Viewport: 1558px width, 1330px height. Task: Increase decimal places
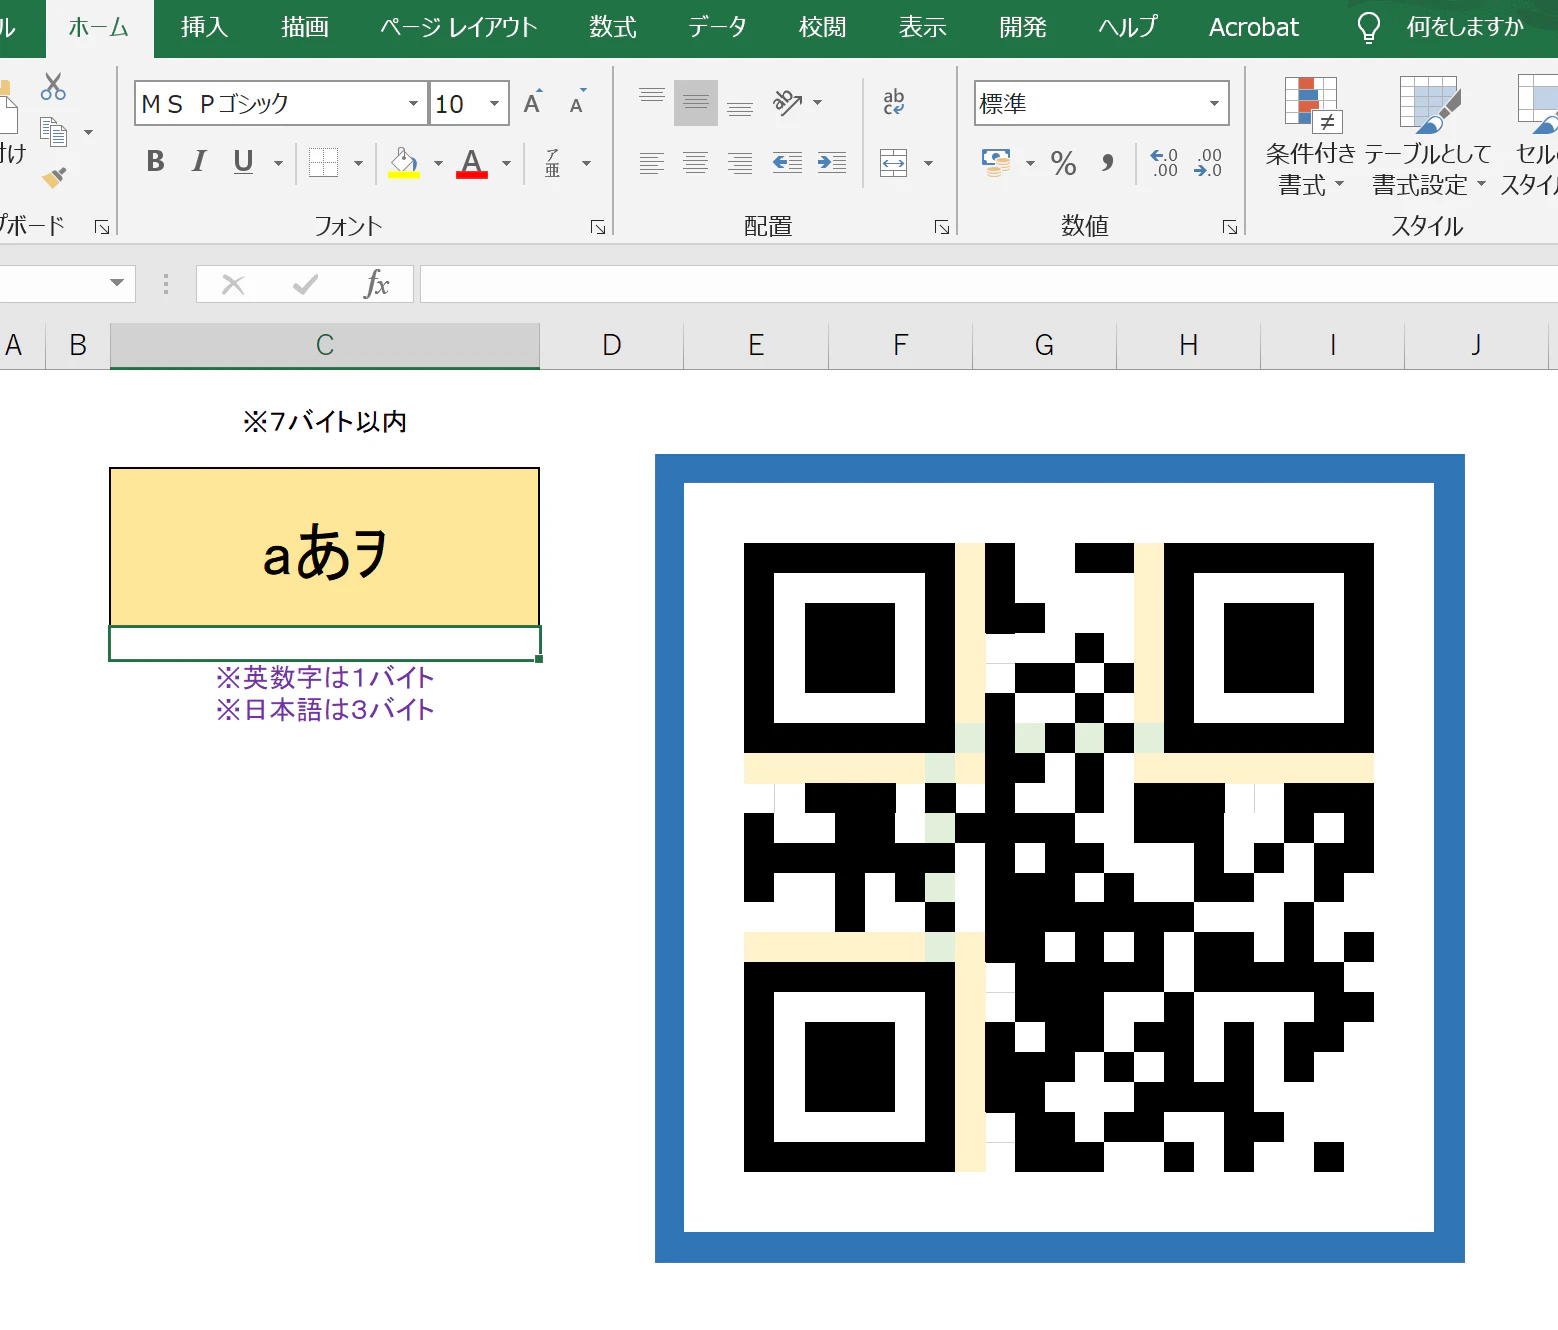tap(1164, 163)
